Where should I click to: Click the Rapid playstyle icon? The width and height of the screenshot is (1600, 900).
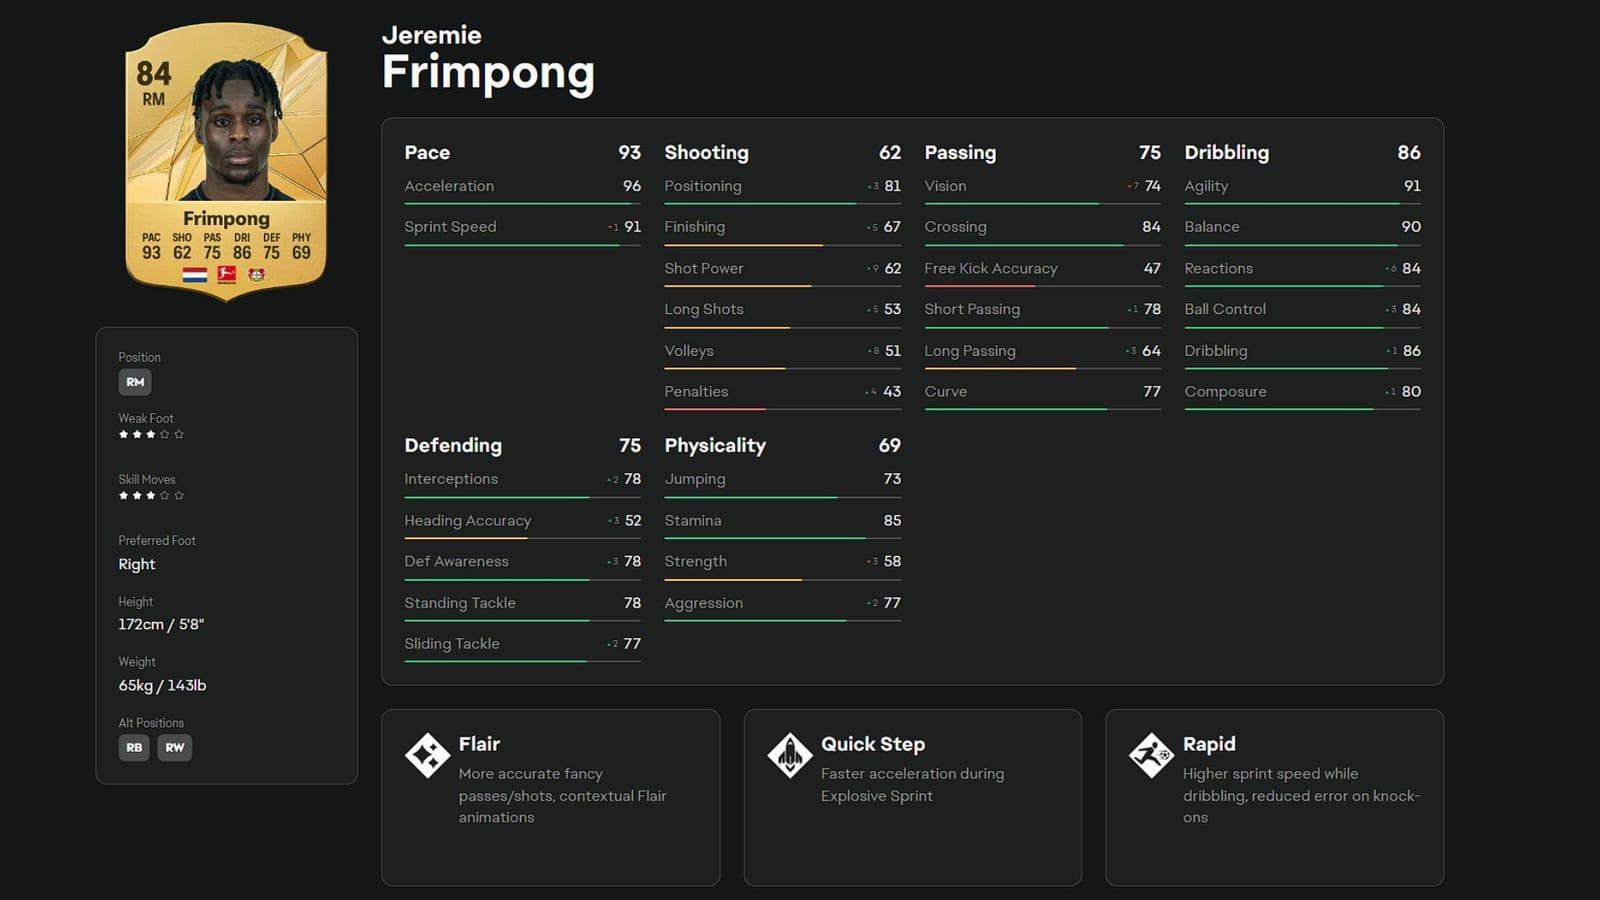pos(1151,755)
